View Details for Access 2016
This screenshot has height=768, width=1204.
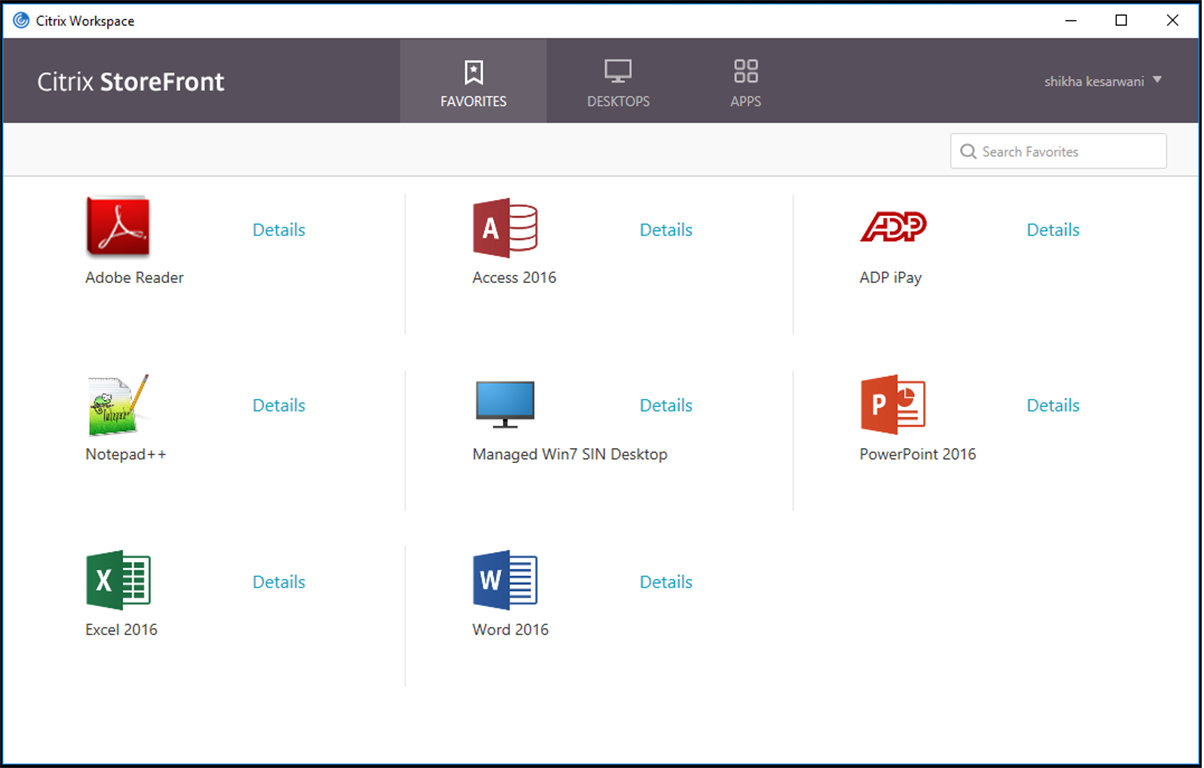pos(666,229)
